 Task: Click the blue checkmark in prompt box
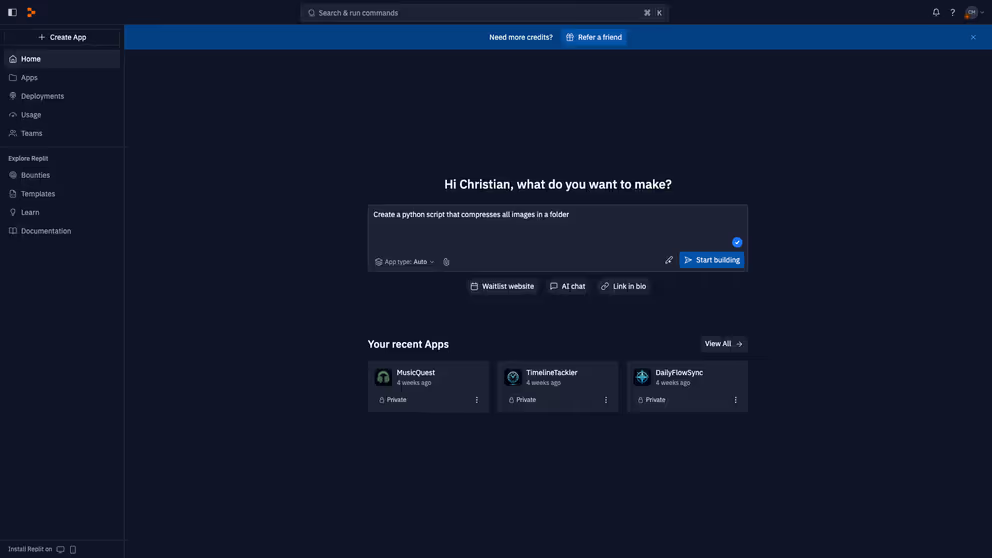pos(737,242)
